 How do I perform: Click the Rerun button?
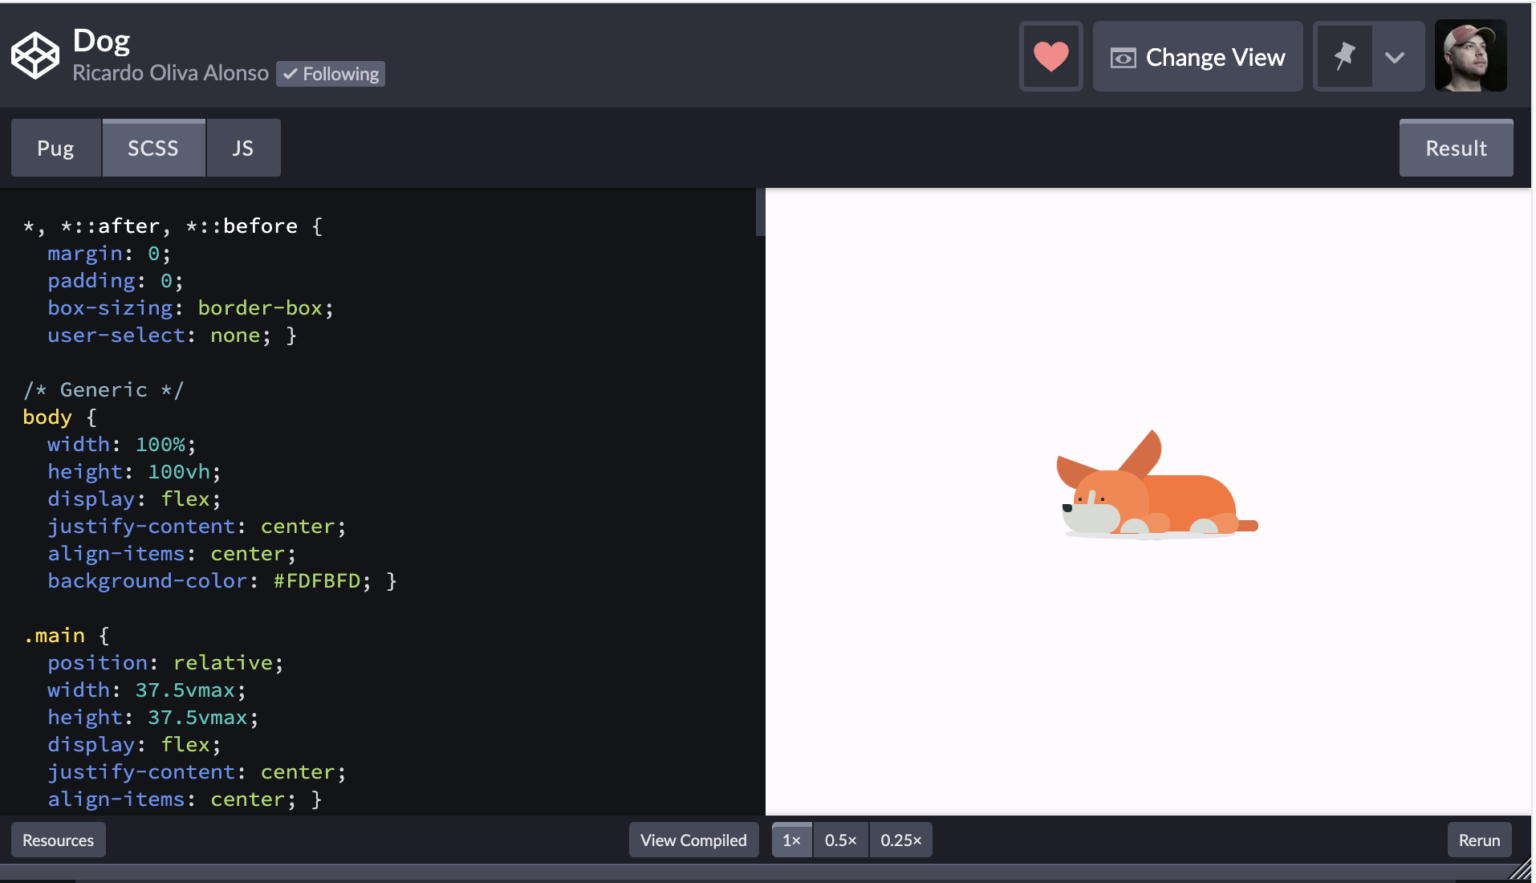1479,840
